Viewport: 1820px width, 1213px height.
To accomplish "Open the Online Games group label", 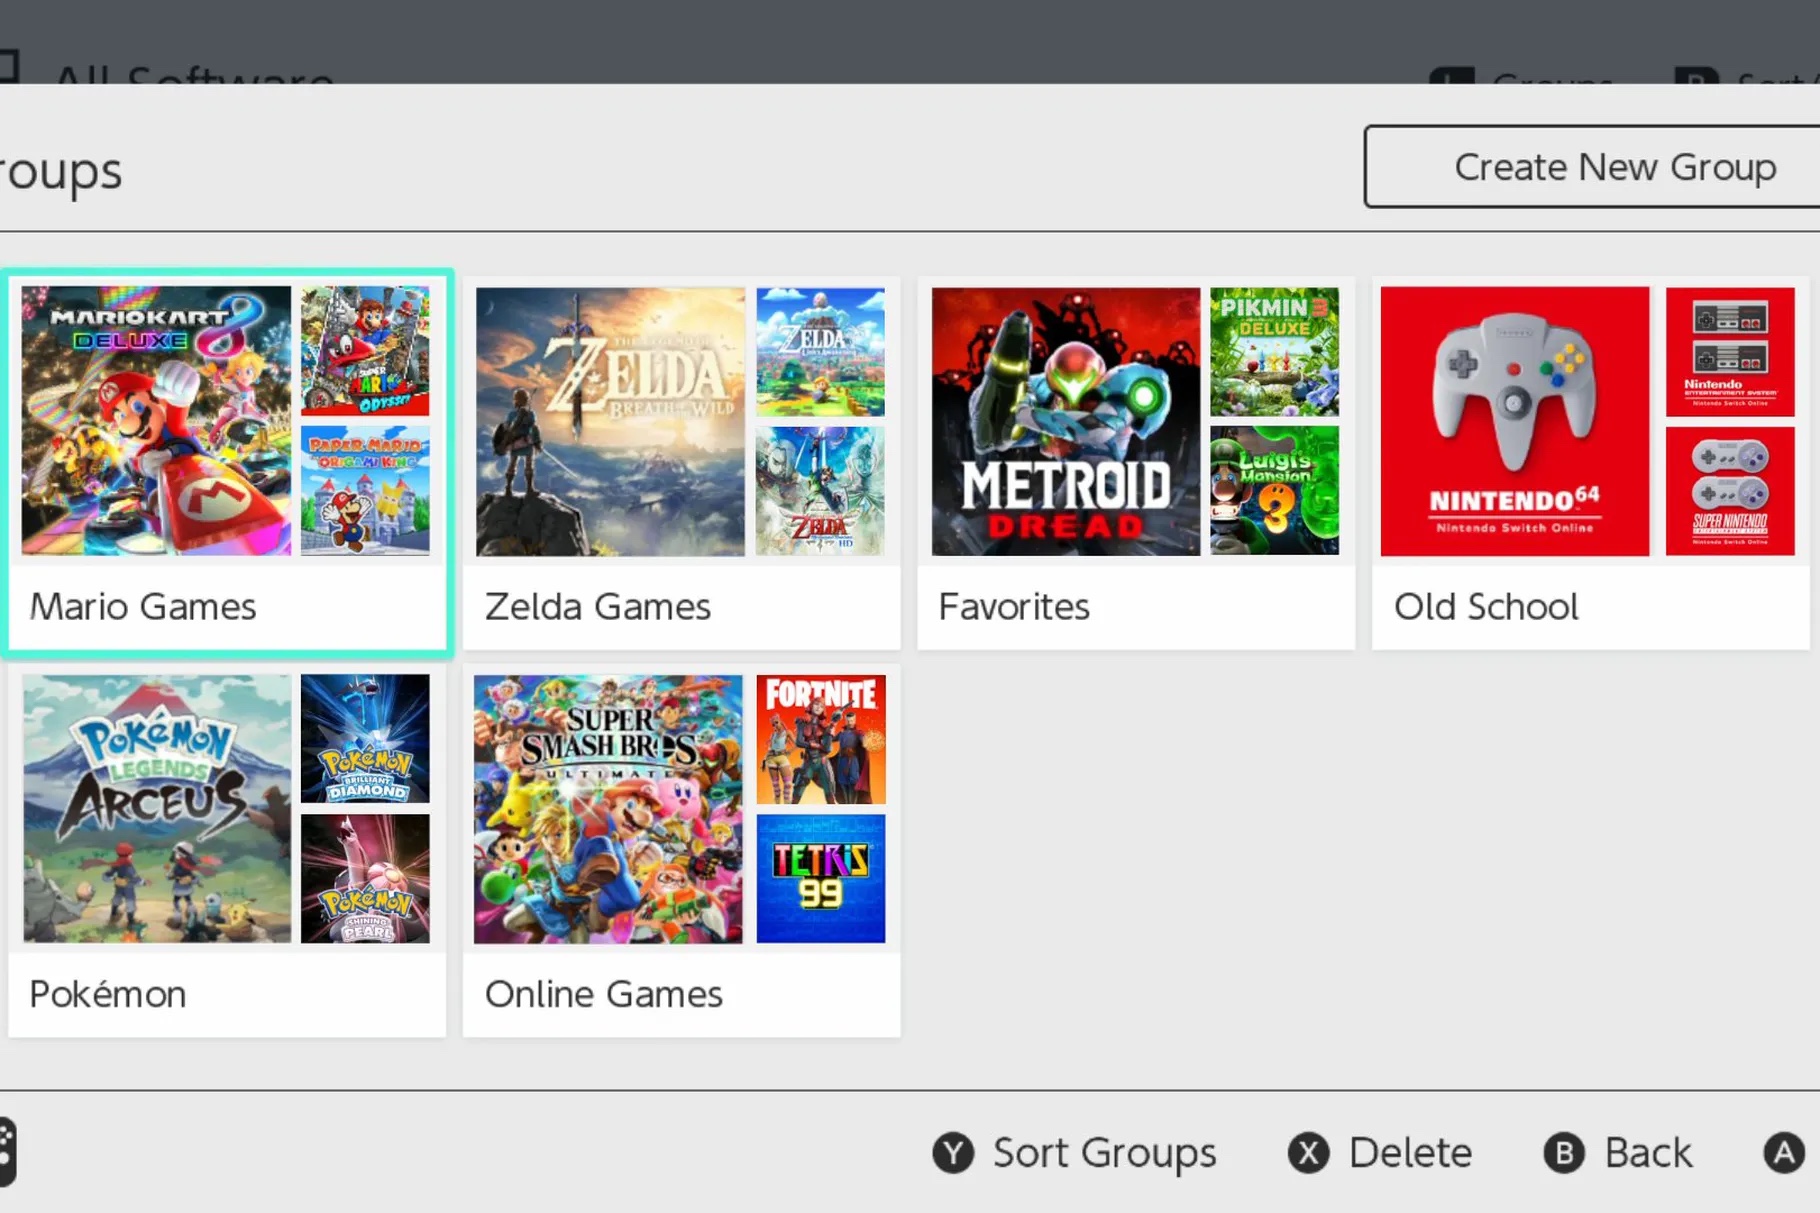I will click(x=603, y=994).
